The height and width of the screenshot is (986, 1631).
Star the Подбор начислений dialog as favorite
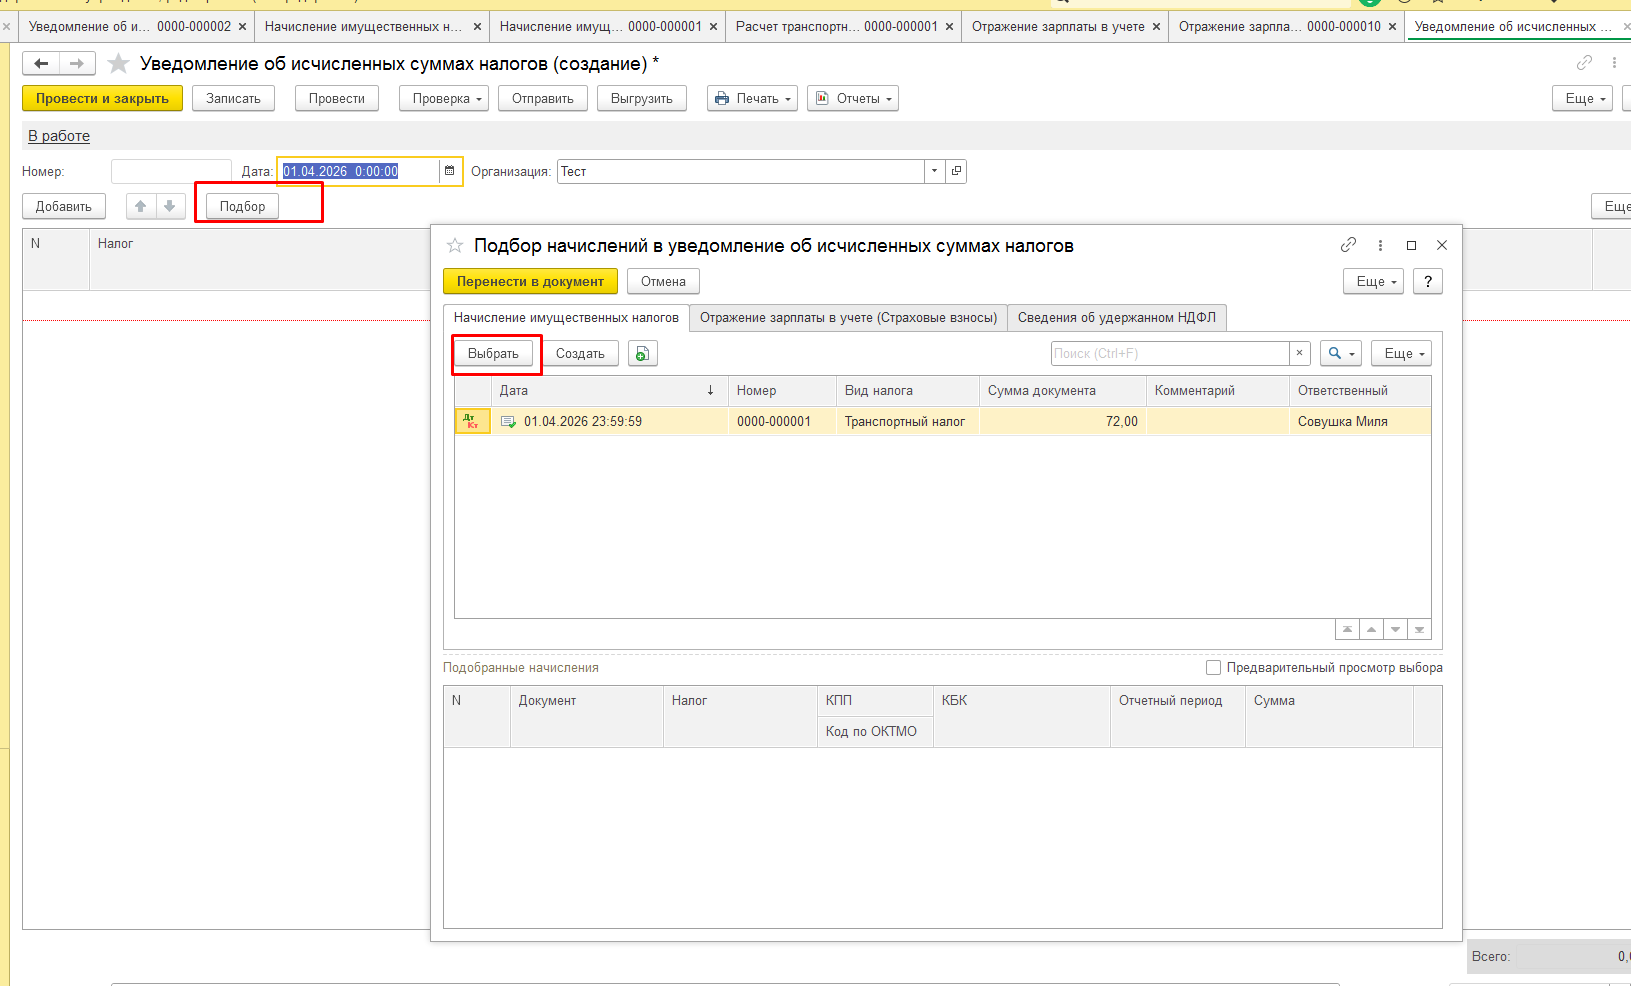455,245
